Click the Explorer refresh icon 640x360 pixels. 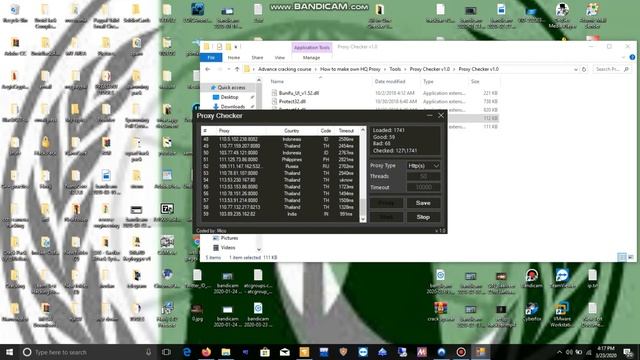coord(584,69)
